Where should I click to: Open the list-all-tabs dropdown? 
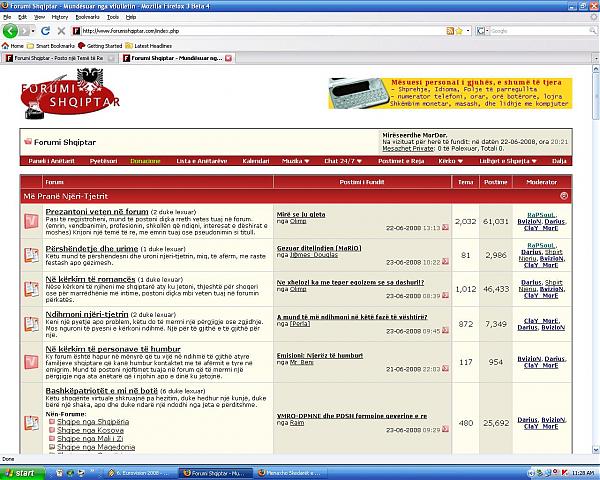click(596, 59)
